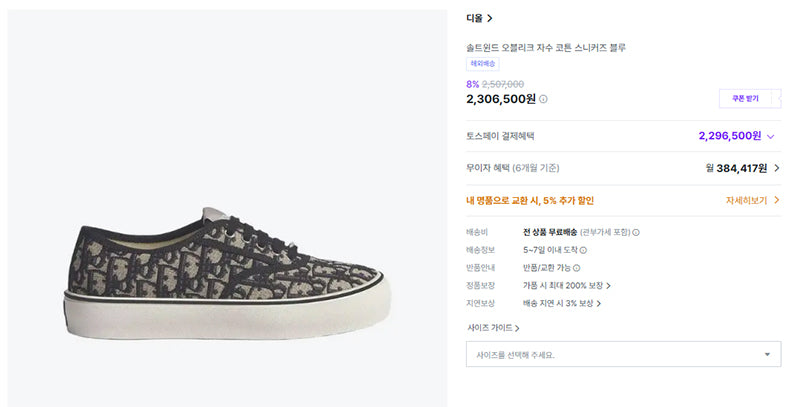This screenshot has height=407, width=800.
Task: Open the 사이즈 가이드 link
Action: coord(493,328)
